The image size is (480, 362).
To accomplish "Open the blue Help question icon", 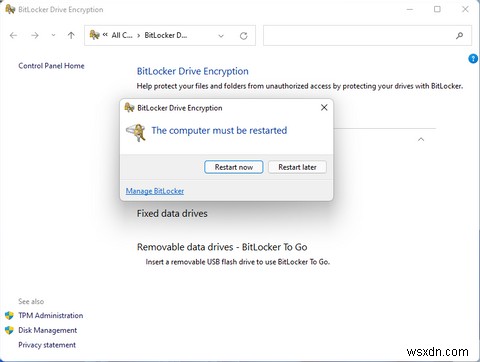I will coord(473,59).
